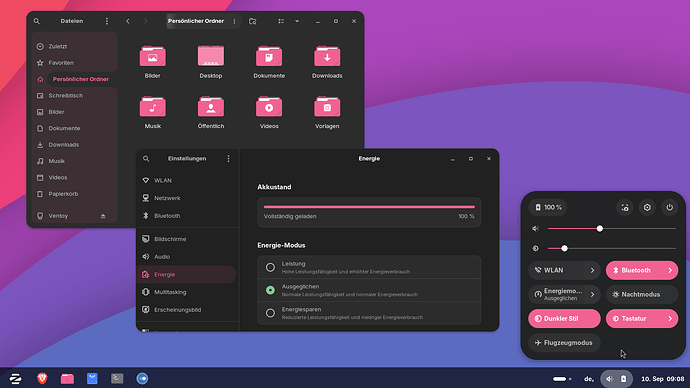Open settings via quick settings gear icon

pyautogui.click(x=647, y=207)
